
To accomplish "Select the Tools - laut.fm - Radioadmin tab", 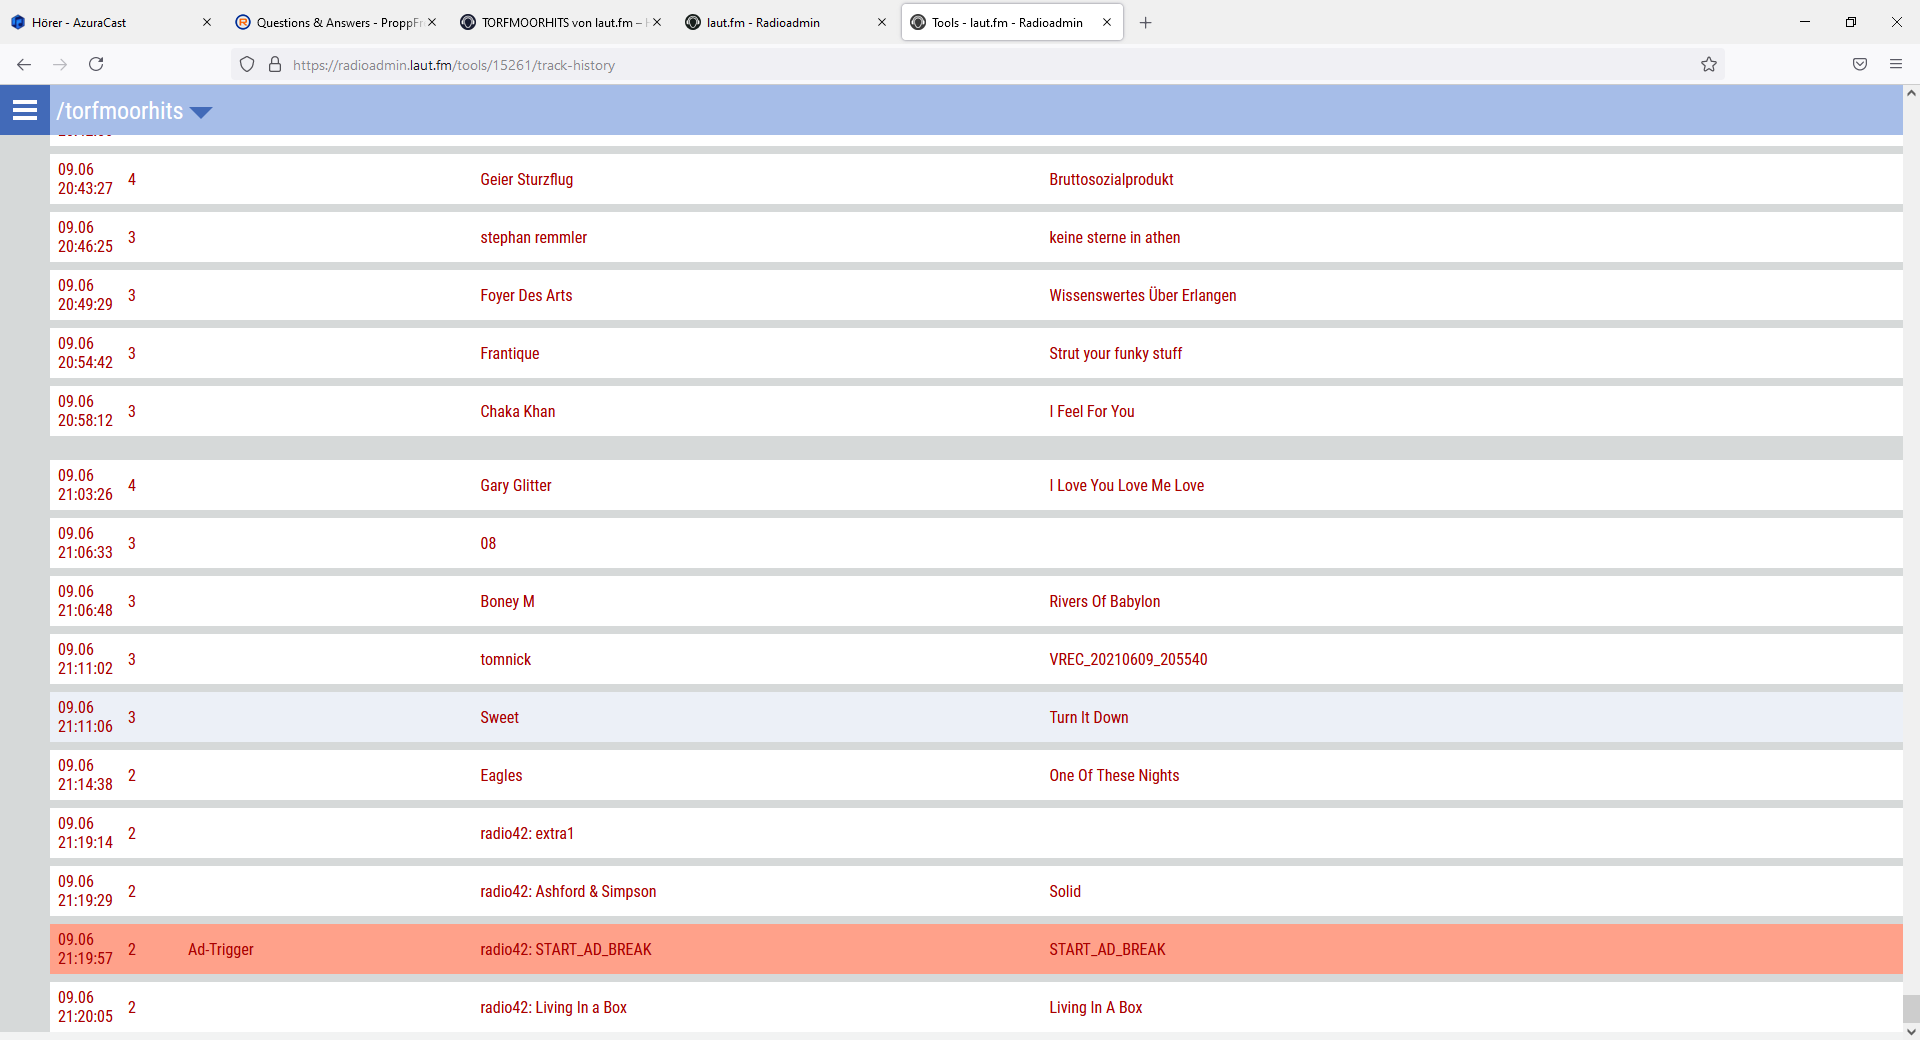I will coord(1012,22).
